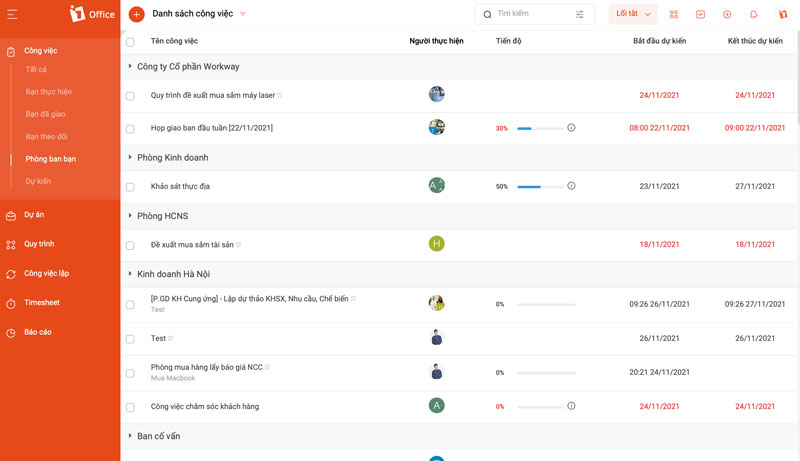Open Họp giao ban đầu tuần task
The image size is (800, 461).
(212, 128)
